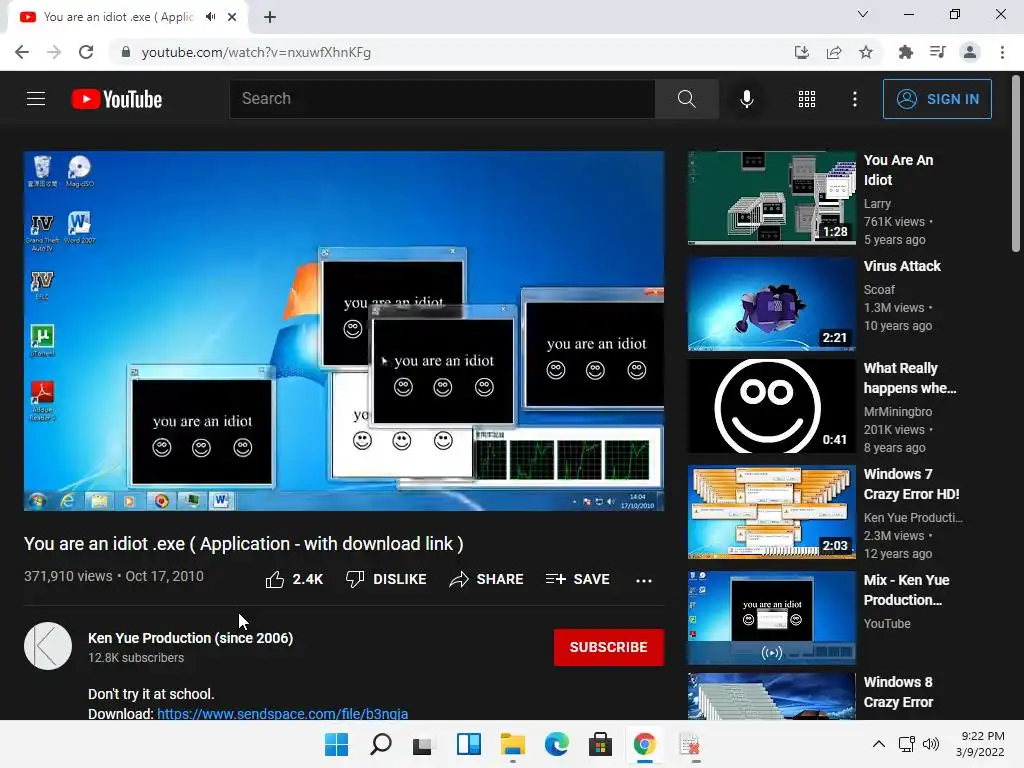Open 'You Are An Idiot' by Larry thumbnail
The image size is (1024, 768).
click(x=771, y=198)
